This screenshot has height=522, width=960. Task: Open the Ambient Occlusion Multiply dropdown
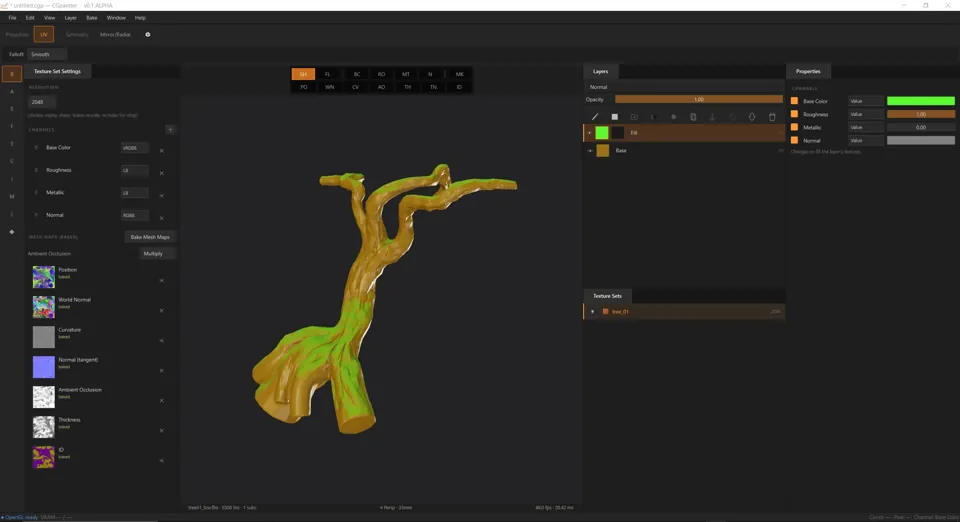tap(157, 254)
